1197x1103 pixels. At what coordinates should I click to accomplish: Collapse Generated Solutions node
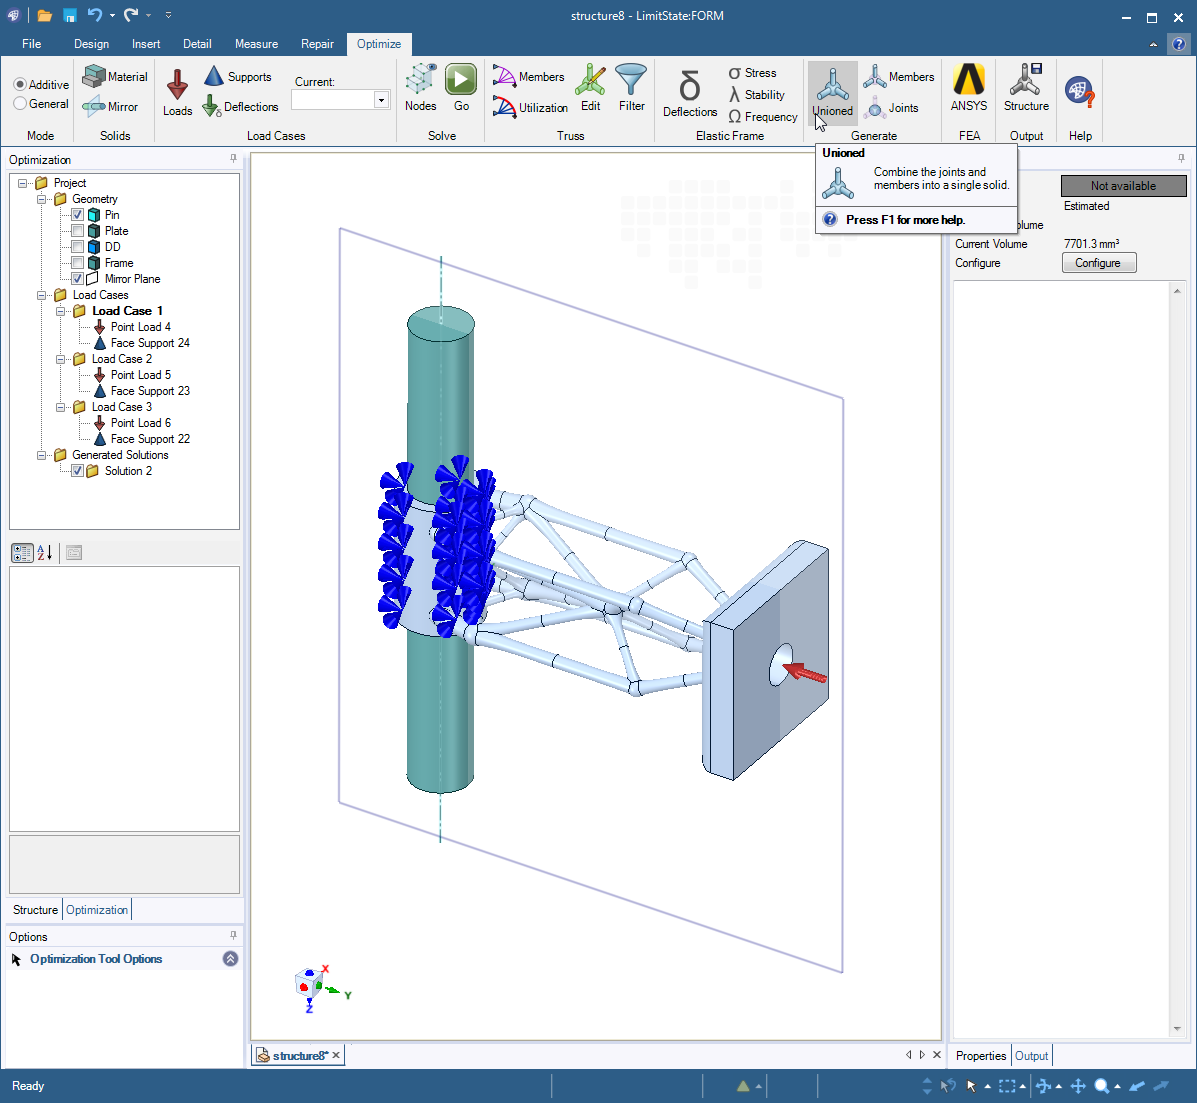(x=41, y=456)
